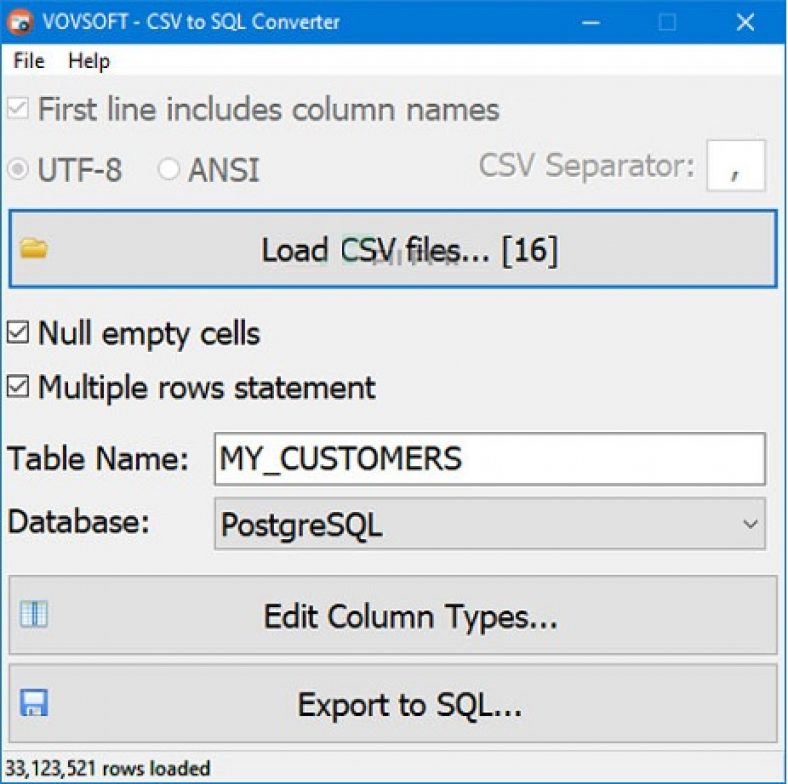Select the UTF-8 encoding radio button

pyautogui.click(x=18, y=169)
